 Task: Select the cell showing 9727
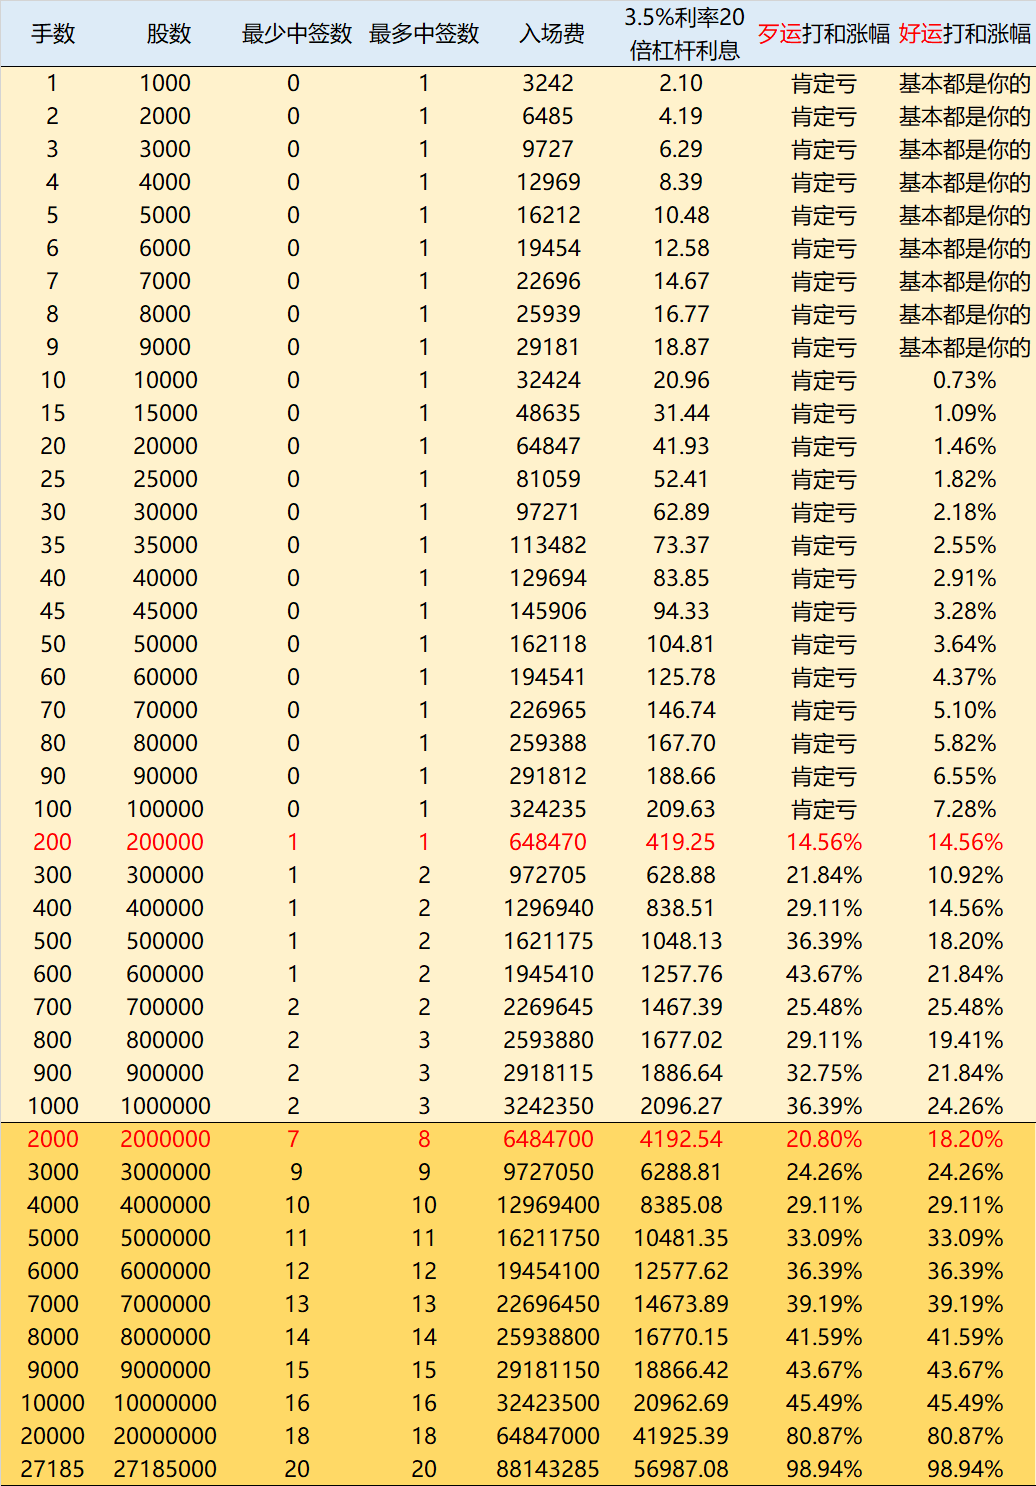tap(548, 149)
